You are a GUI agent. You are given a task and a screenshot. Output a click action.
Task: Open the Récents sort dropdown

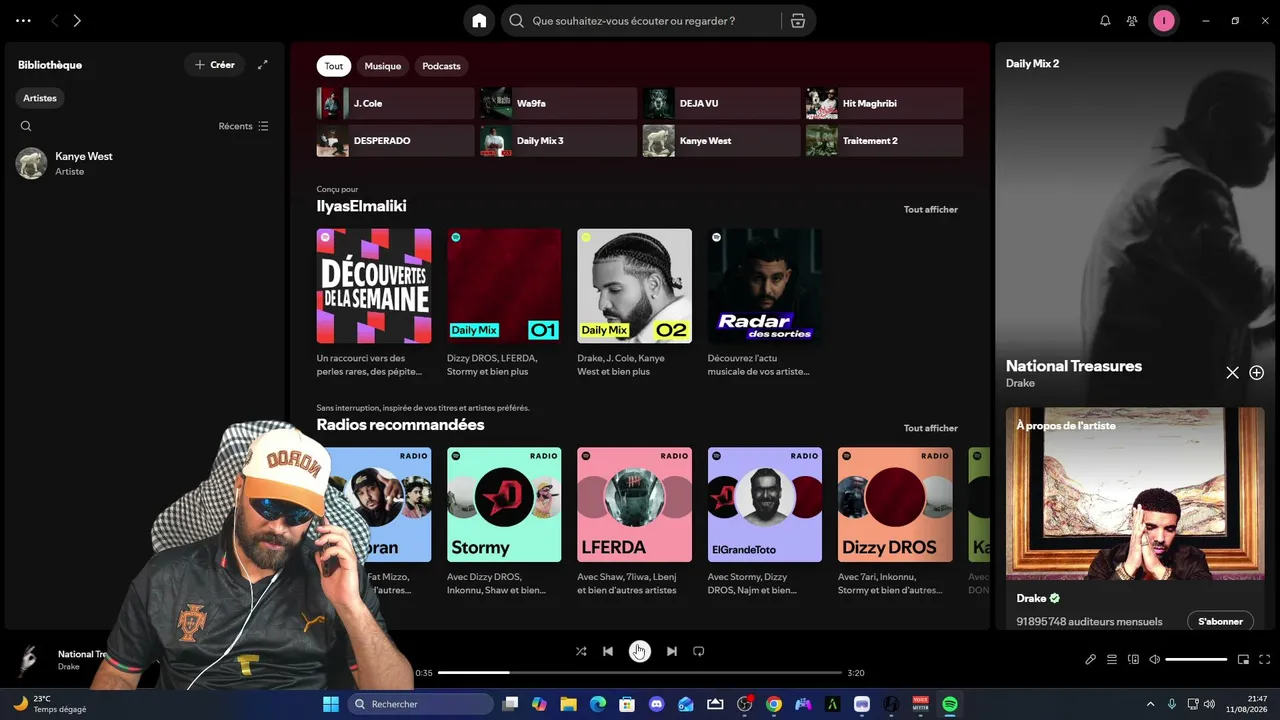coord(244,126)
